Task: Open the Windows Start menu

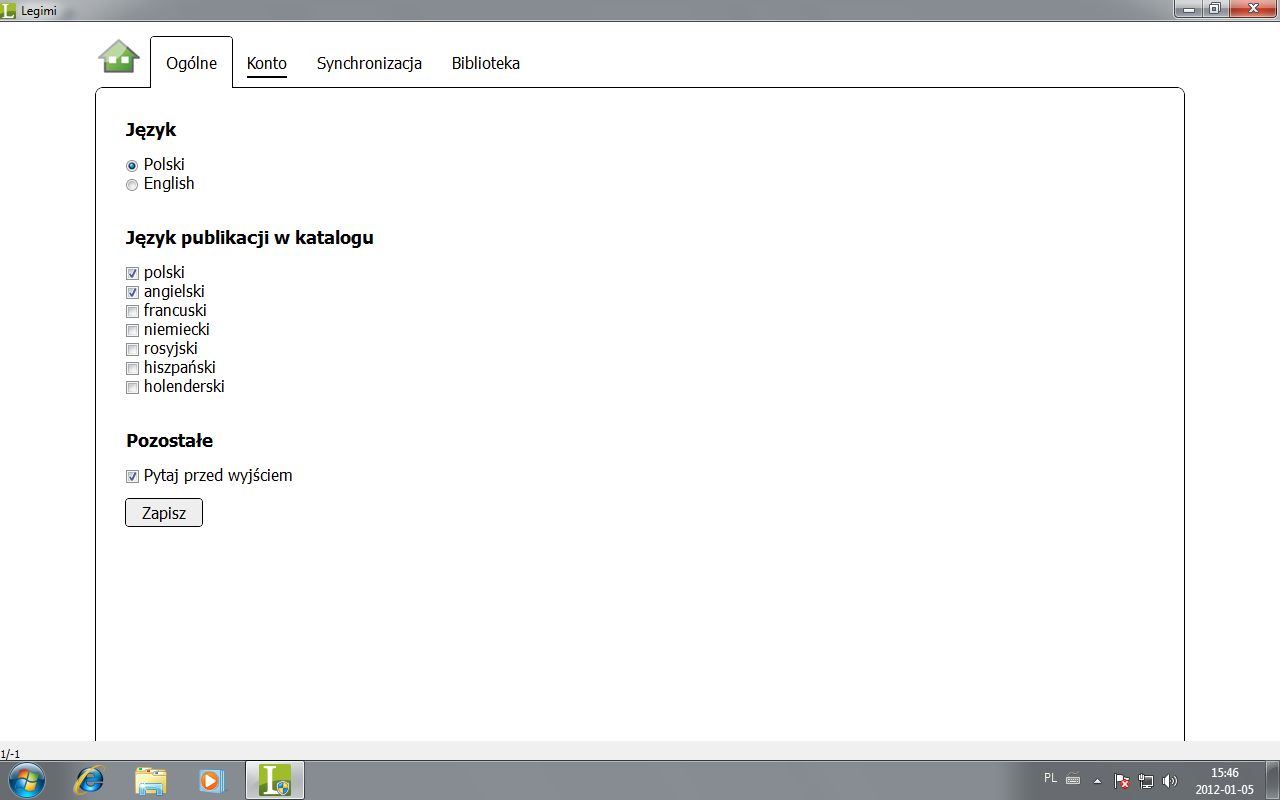Action: point(26,780)
